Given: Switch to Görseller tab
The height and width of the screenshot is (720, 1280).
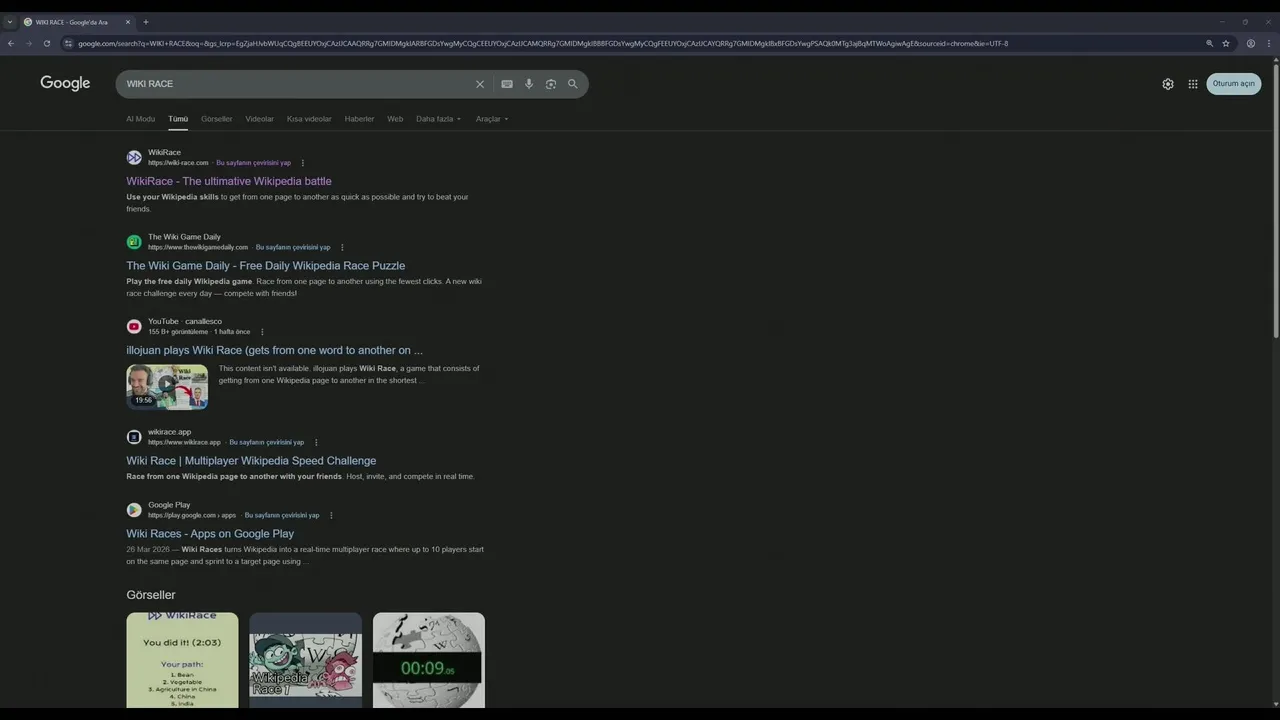Looking at the screenshot, I should (x=216, y=119).
